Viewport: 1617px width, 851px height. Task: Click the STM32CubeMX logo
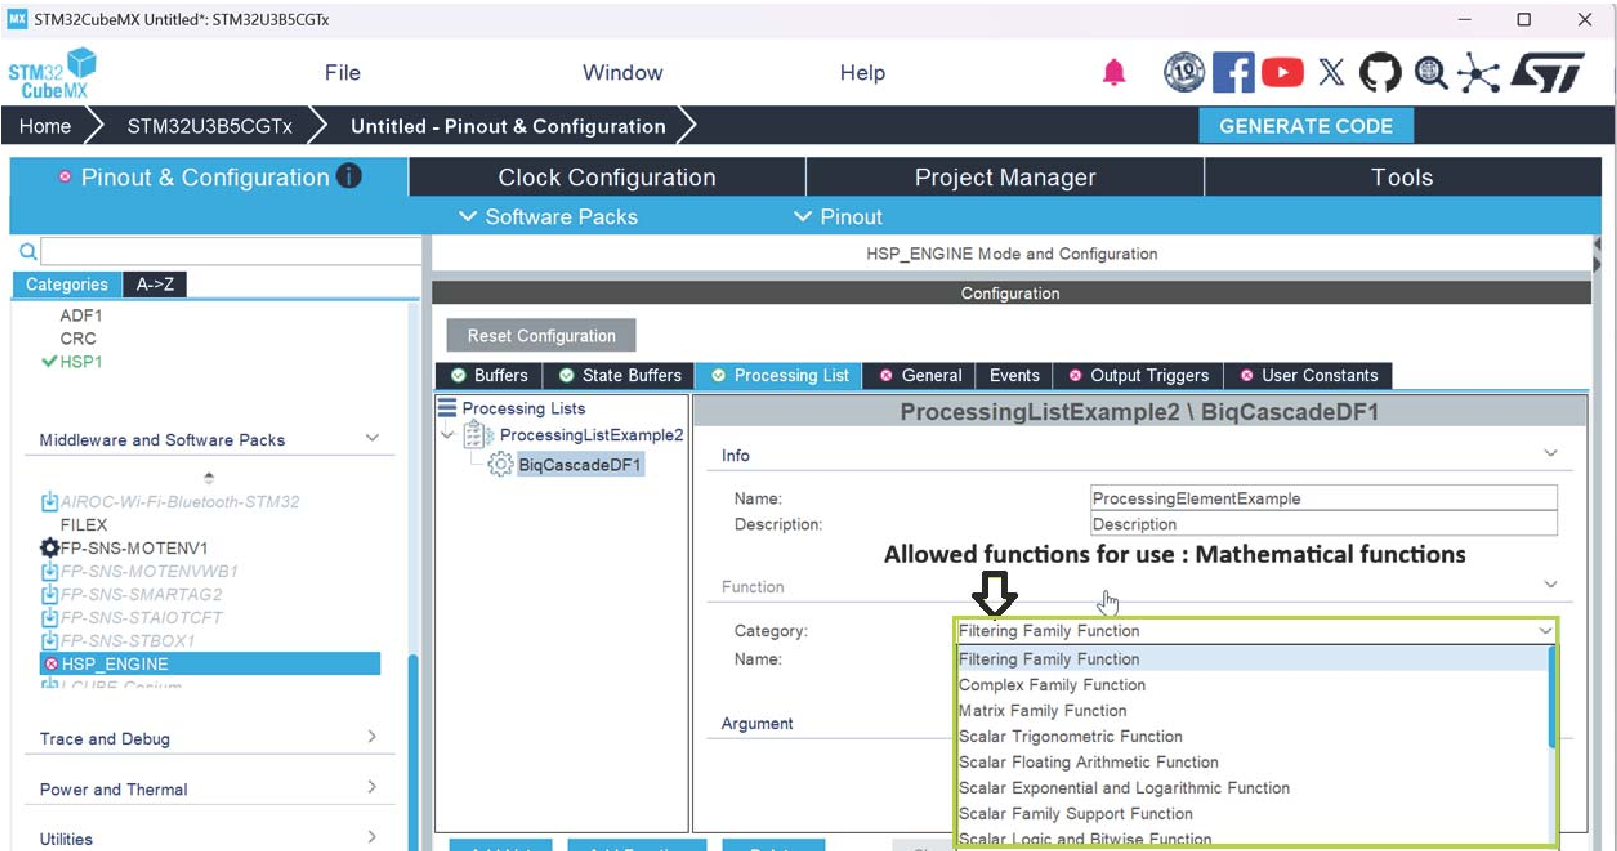52,73
